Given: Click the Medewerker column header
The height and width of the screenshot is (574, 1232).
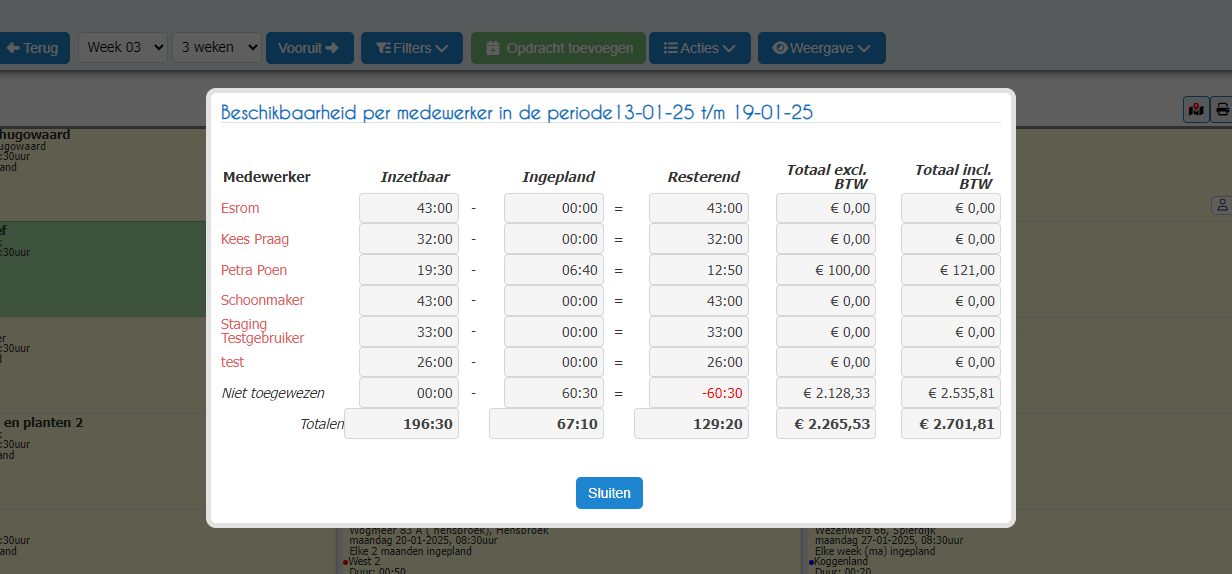Looking at the screenshot, I should [266, 177].
